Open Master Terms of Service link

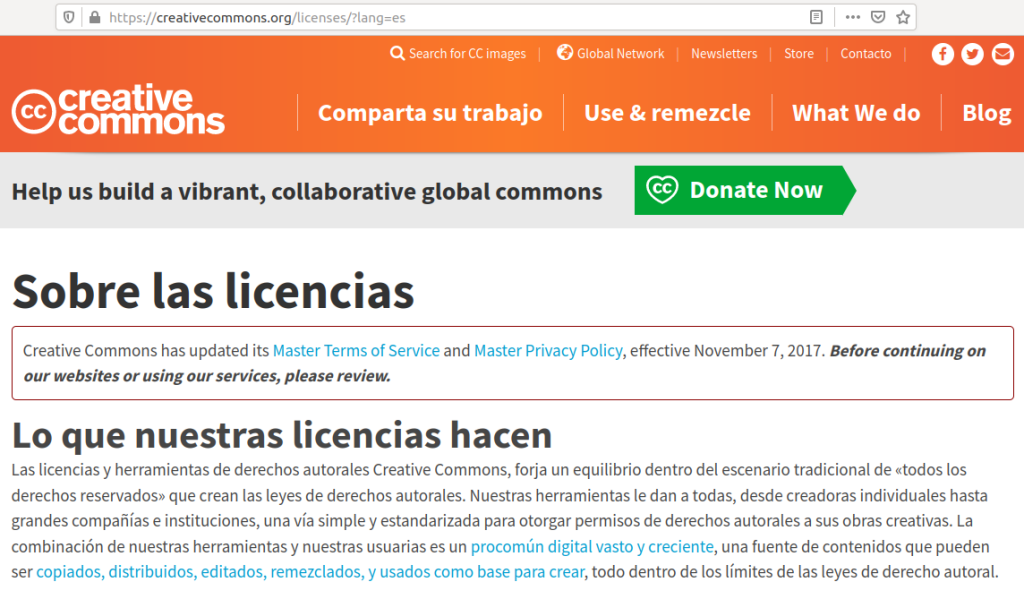click(356, 351)
